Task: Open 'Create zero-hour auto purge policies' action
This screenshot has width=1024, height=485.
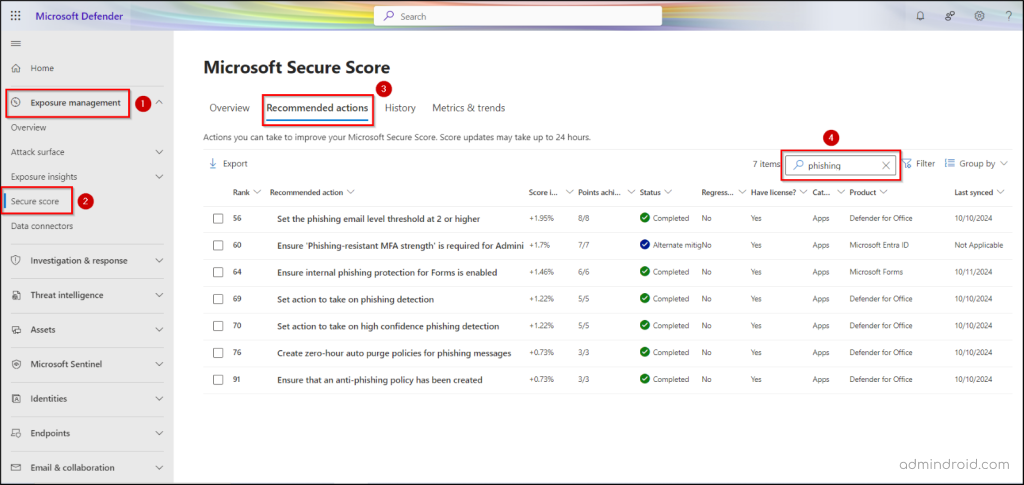Action: [394, 352]
